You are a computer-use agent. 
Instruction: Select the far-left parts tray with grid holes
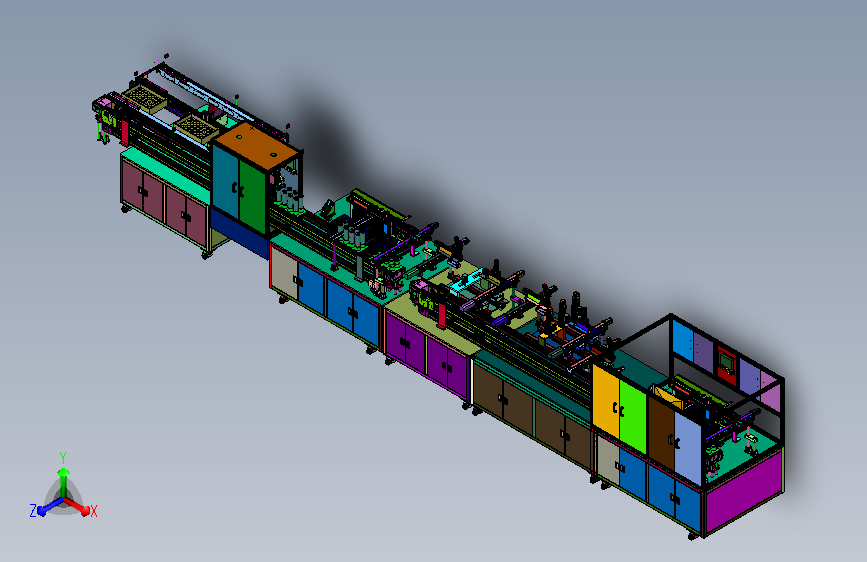pyautogui.click(x=145, y=98)
